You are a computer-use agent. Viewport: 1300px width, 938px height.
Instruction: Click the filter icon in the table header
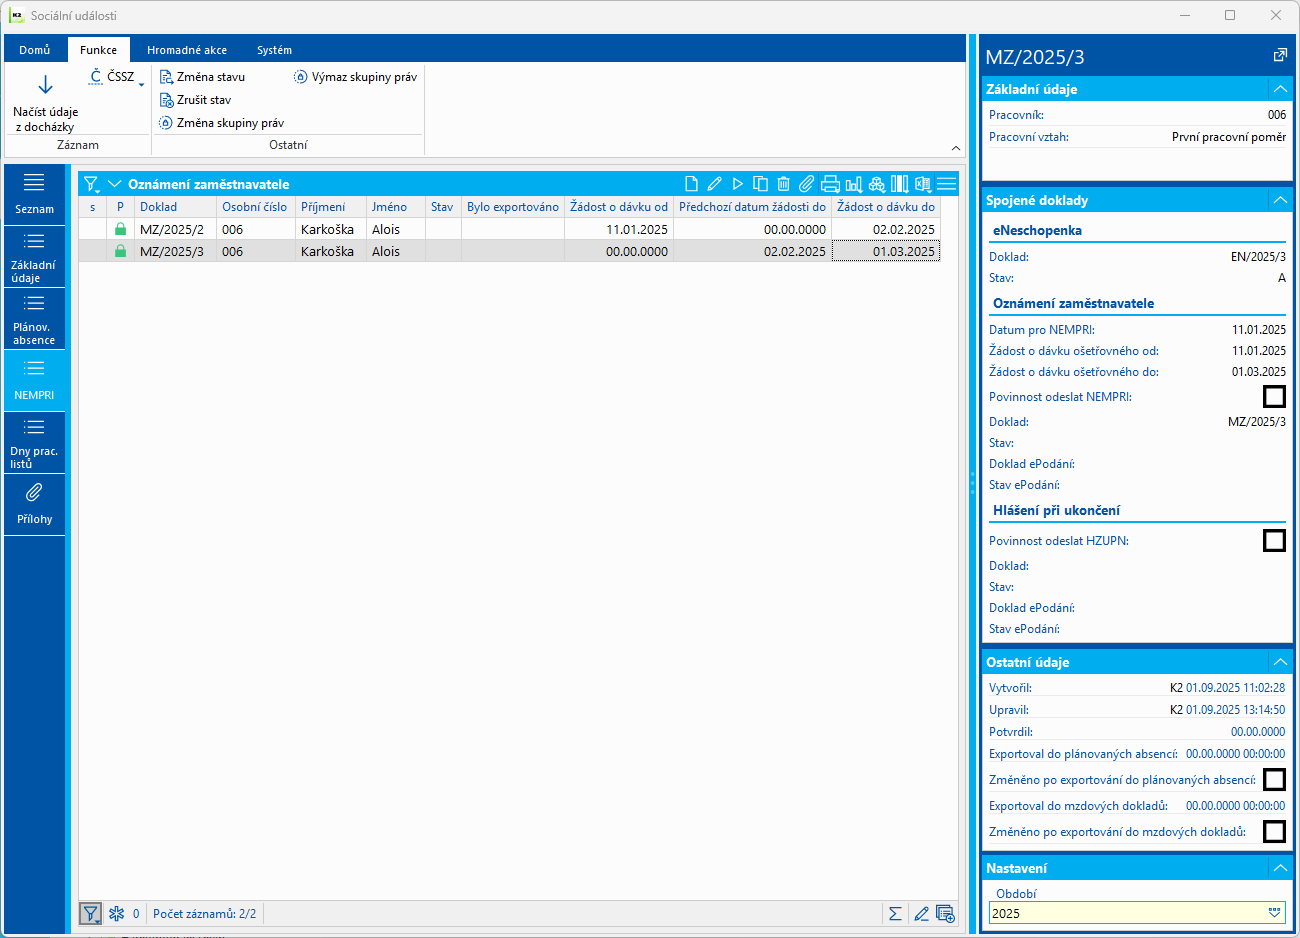[91, 184]
